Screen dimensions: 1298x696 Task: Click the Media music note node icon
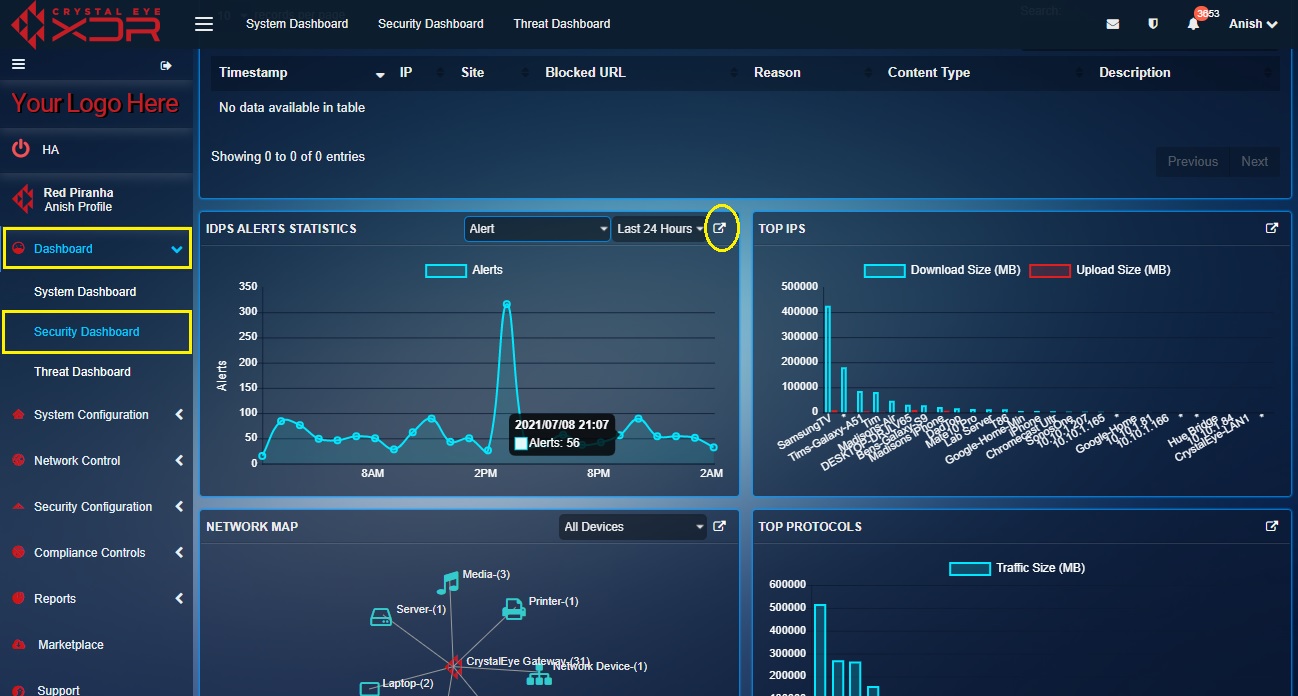click(448, 582)
